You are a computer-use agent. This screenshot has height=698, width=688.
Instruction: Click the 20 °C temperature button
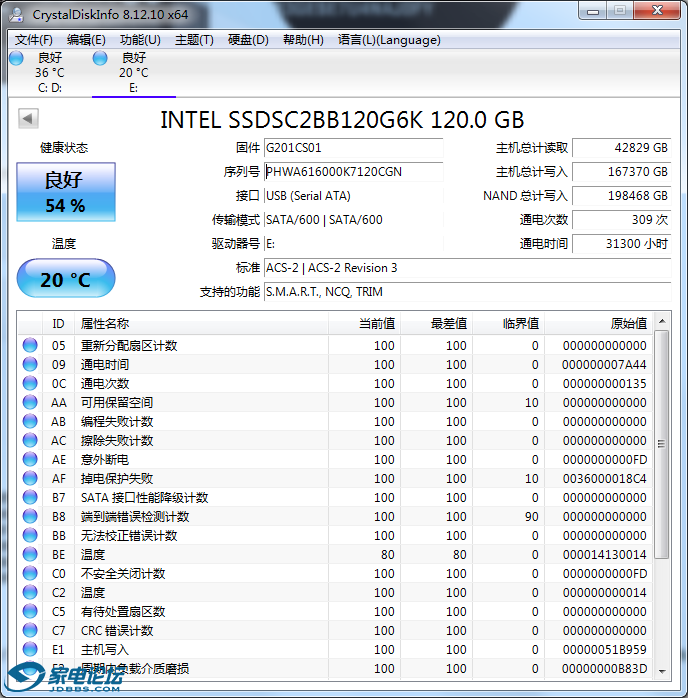(x=66, y=278)
